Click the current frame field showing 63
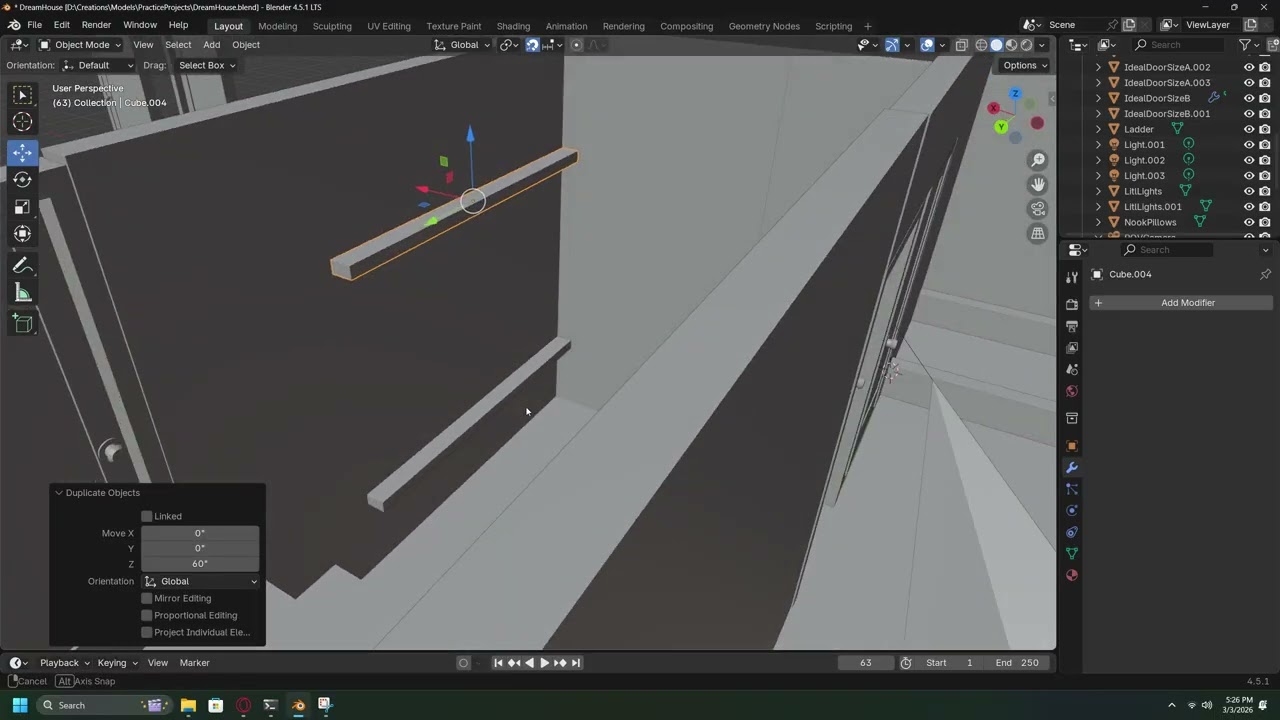This screenshot has height=720, width=1280. point(866,662)
